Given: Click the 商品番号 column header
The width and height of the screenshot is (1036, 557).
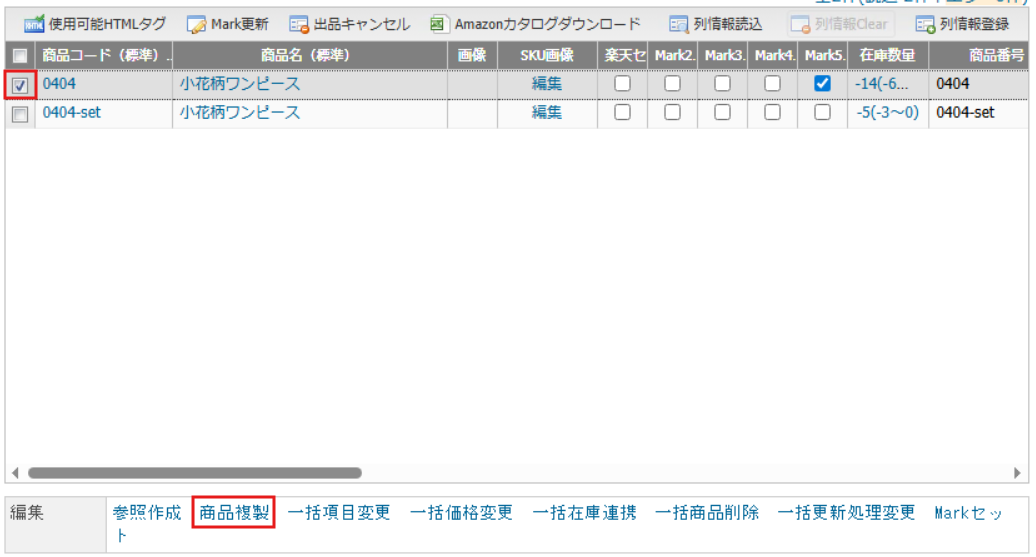Looking at the screenshot, I should 979,56.
